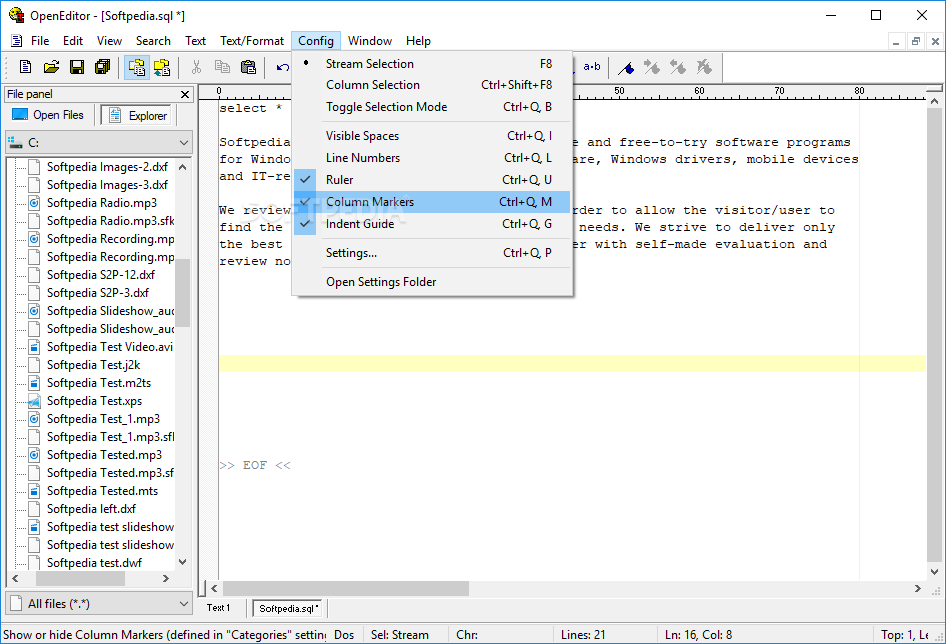Open the All files (*.*) filter dropdown

99,604
